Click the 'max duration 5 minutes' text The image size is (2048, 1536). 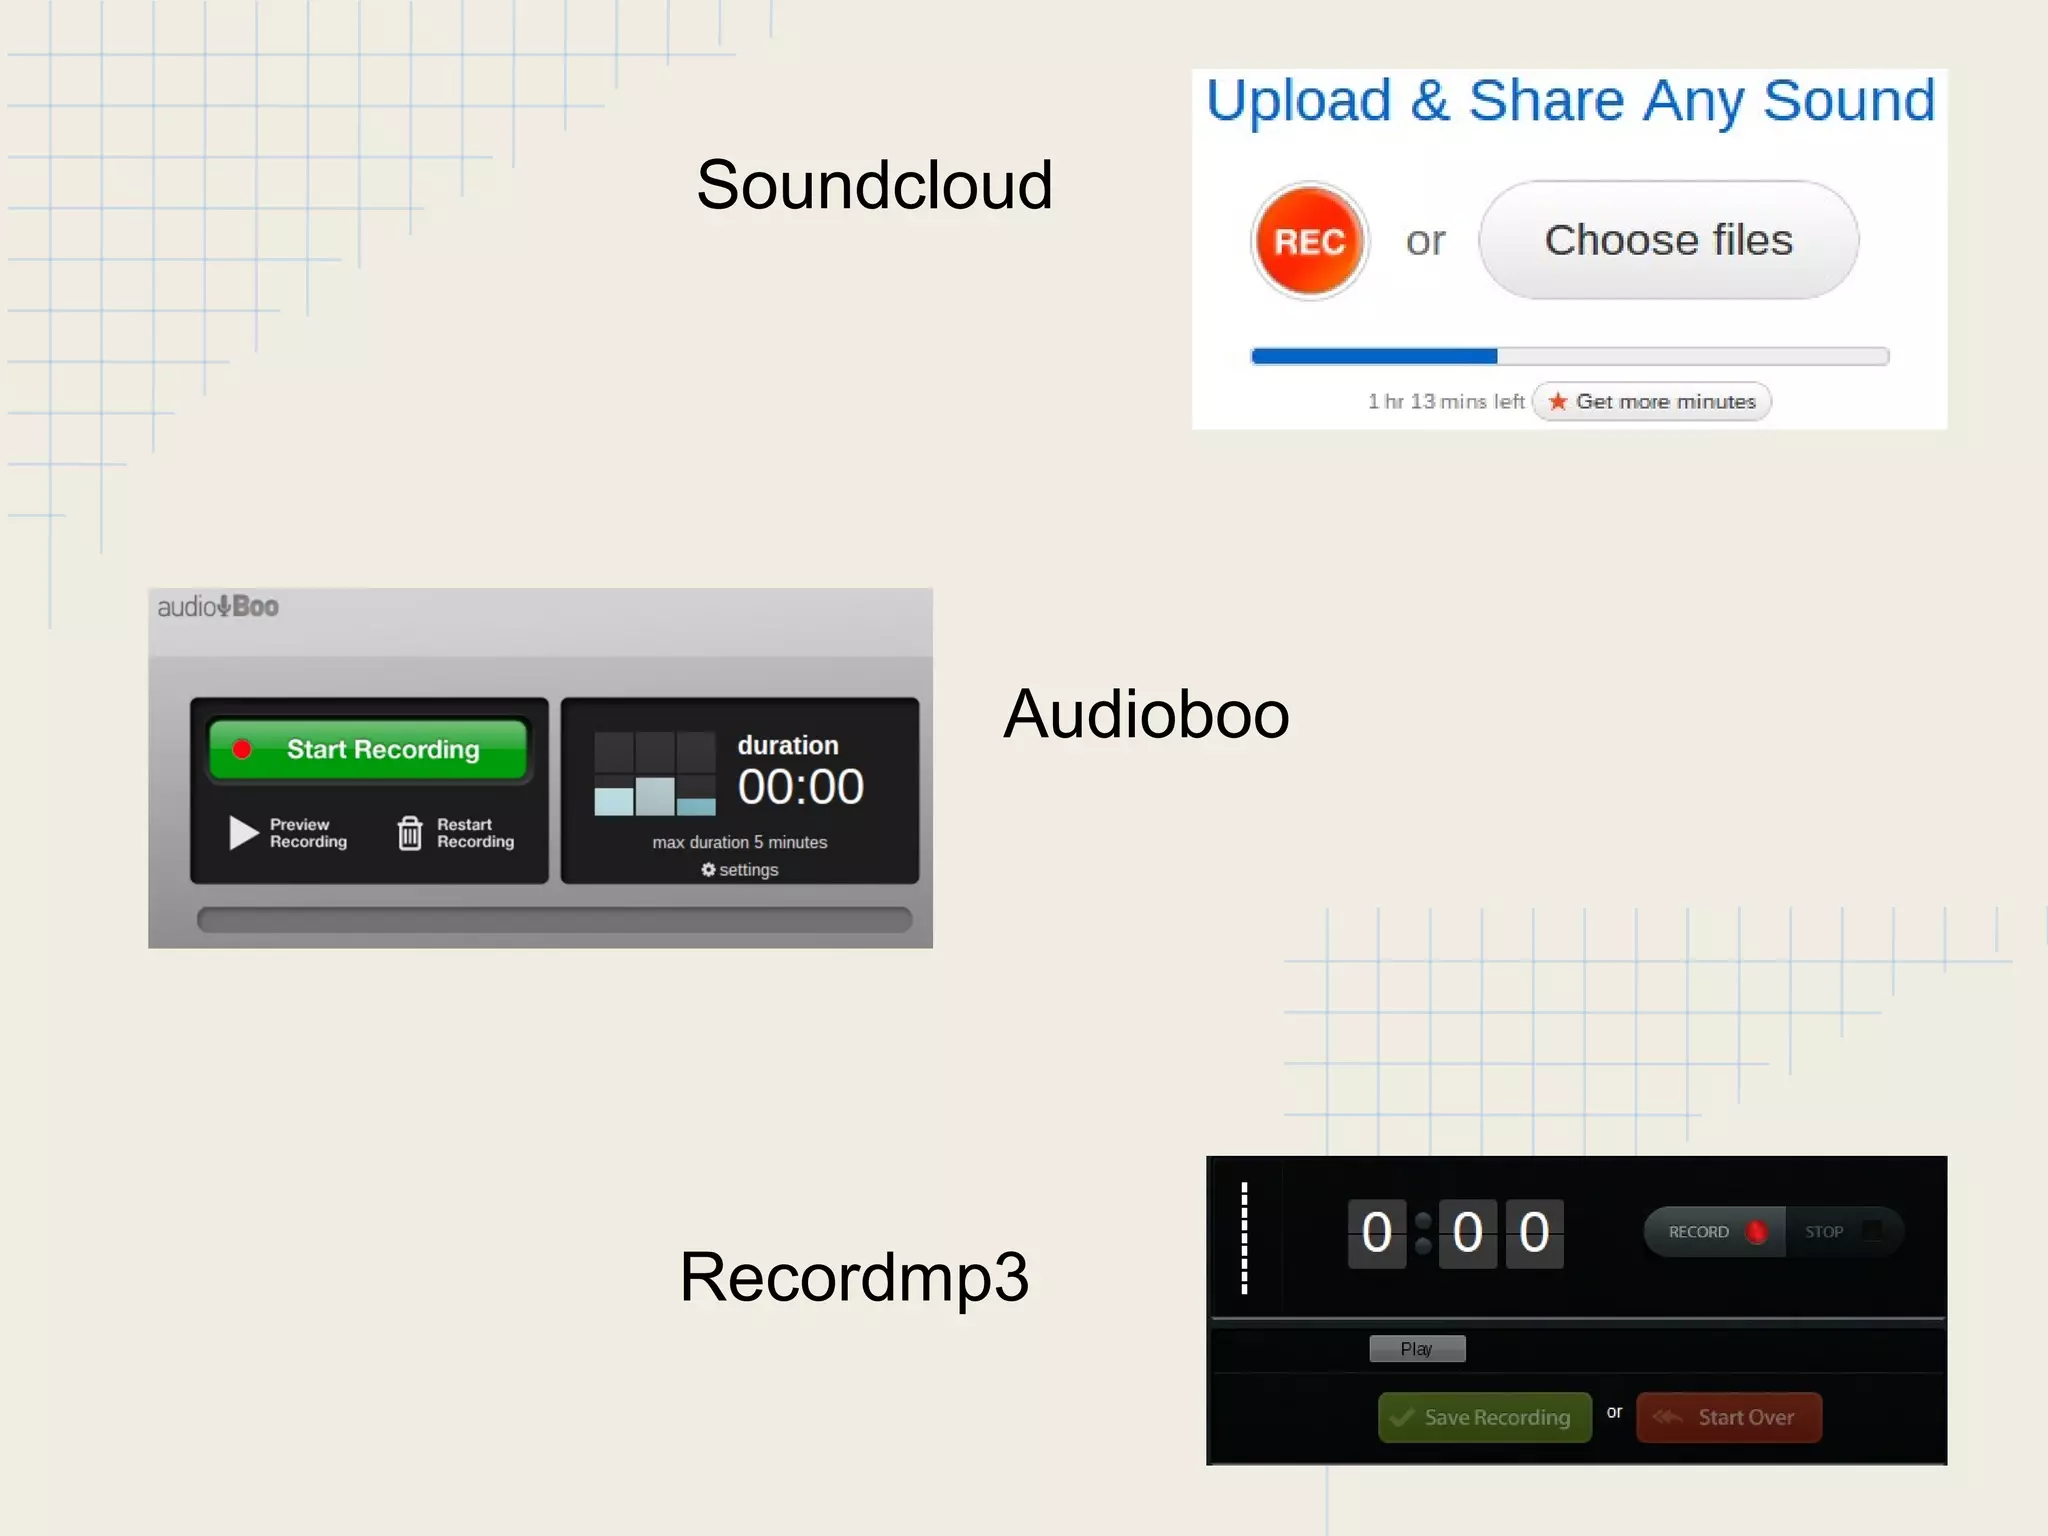[740, 842]
